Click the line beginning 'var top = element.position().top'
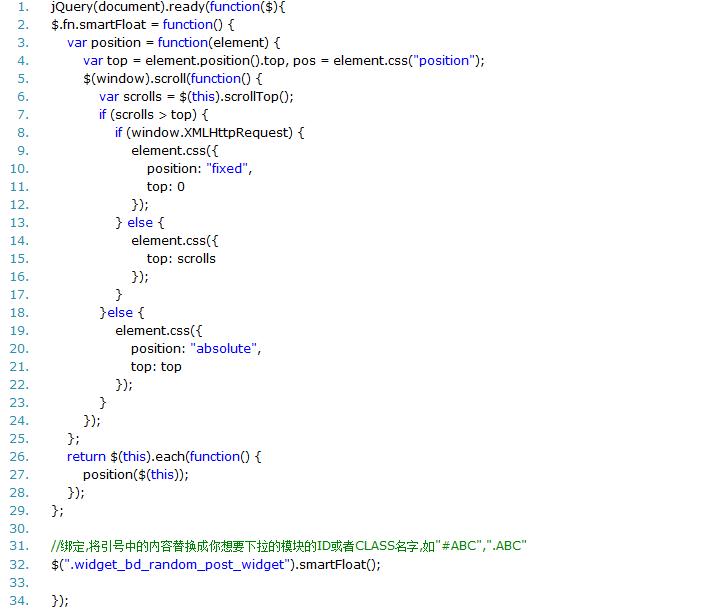 pos(284,60)
